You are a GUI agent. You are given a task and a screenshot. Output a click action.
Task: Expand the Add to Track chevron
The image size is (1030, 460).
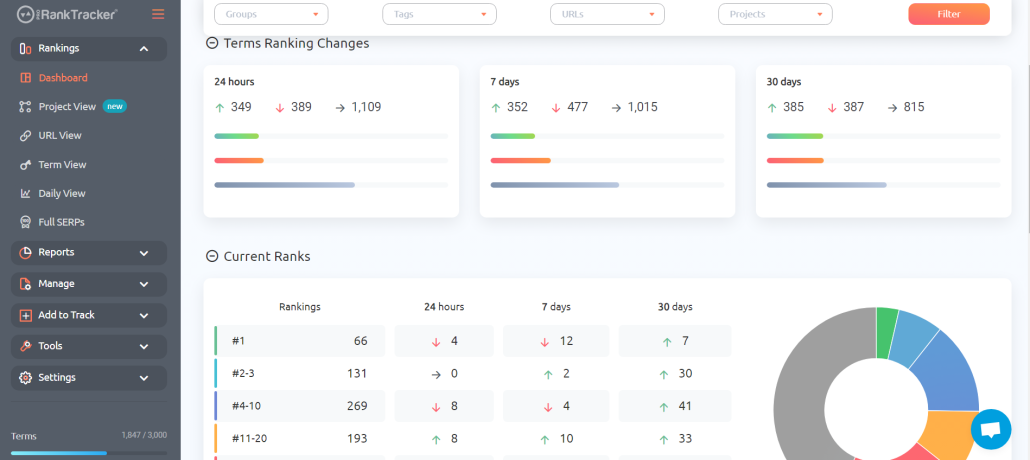tap(144, 316)
